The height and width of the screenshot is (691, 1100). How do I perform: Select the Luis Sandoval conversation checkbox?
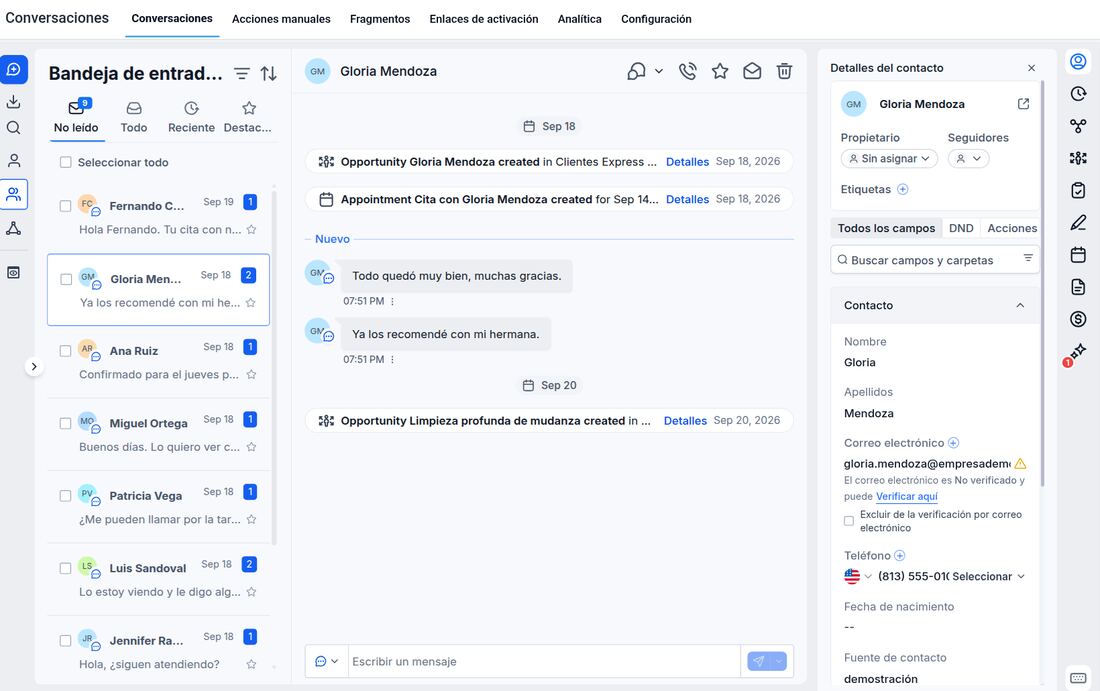(x=65, y=568)
